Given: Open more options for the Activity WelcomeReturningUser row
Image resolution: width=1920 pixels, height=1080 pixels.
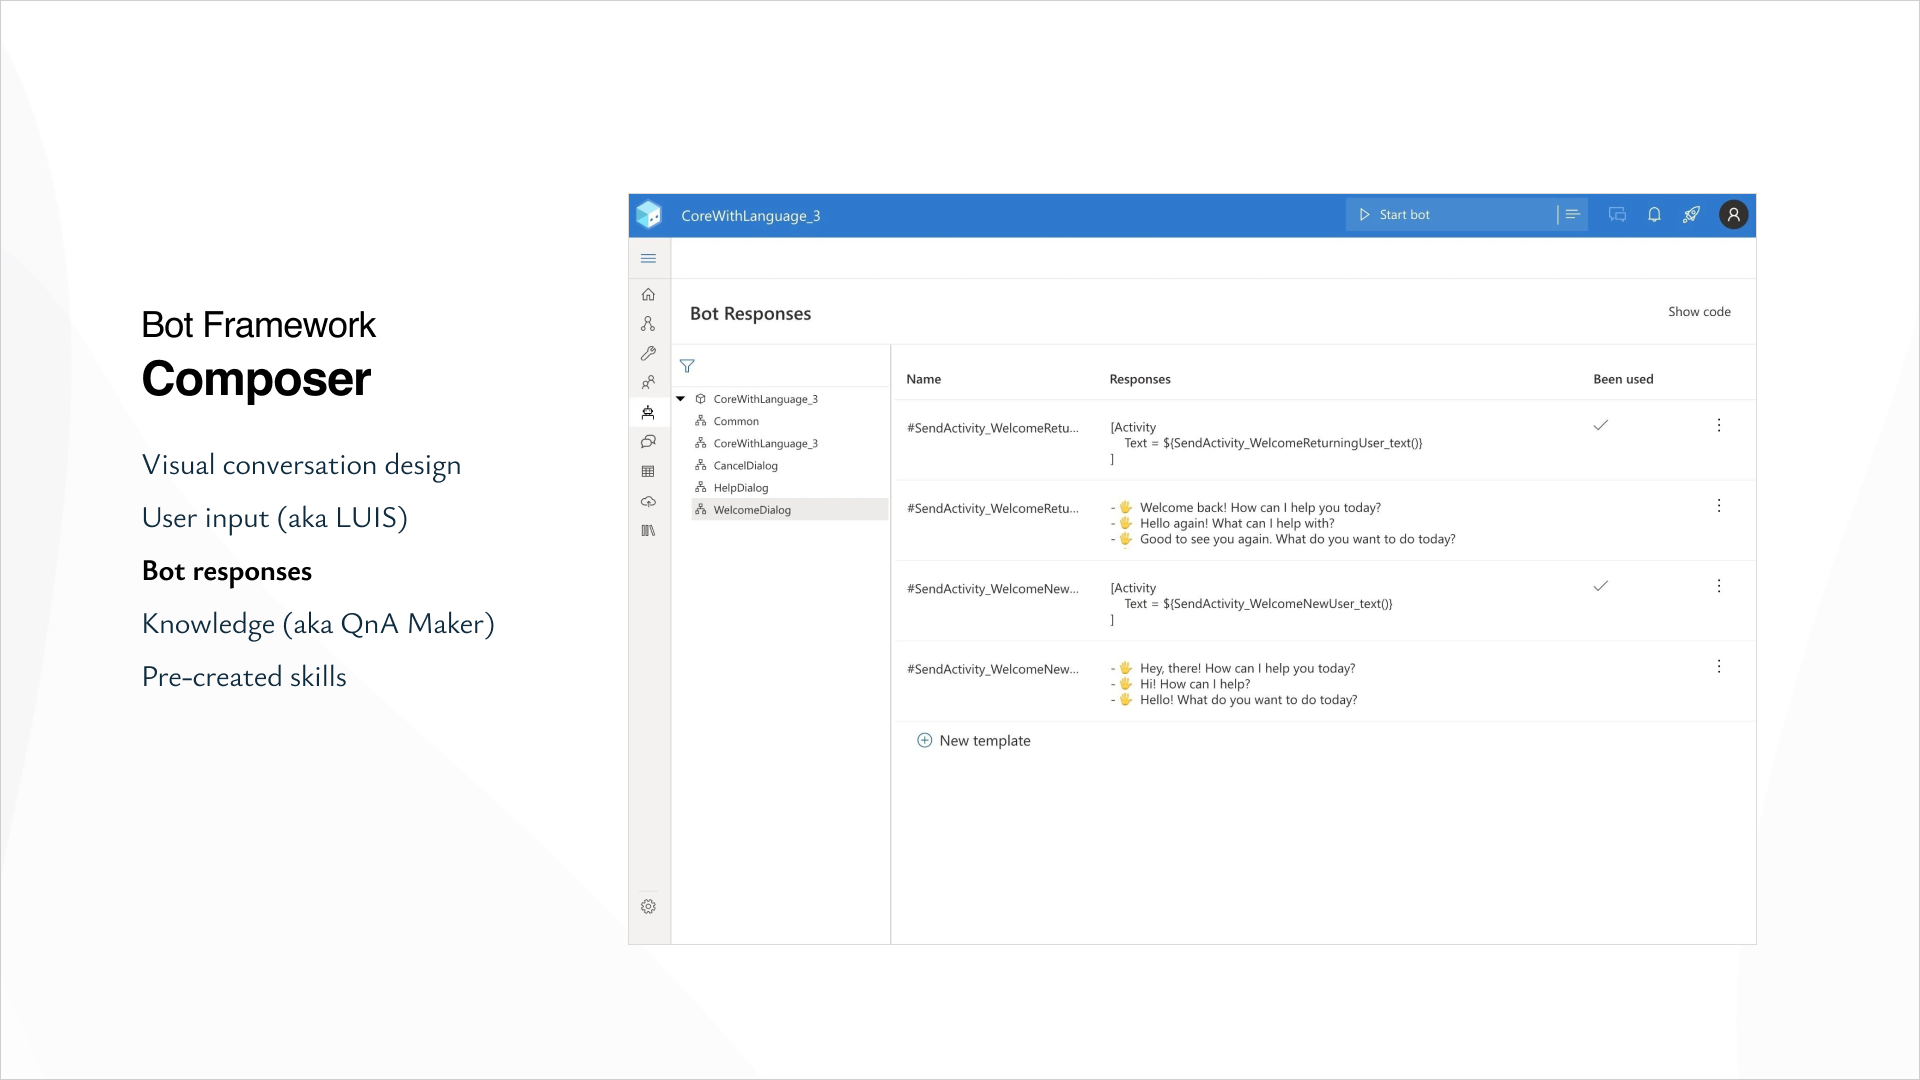Looking at the screenshot, I should pyautogui.click(x=1719, y=426).
